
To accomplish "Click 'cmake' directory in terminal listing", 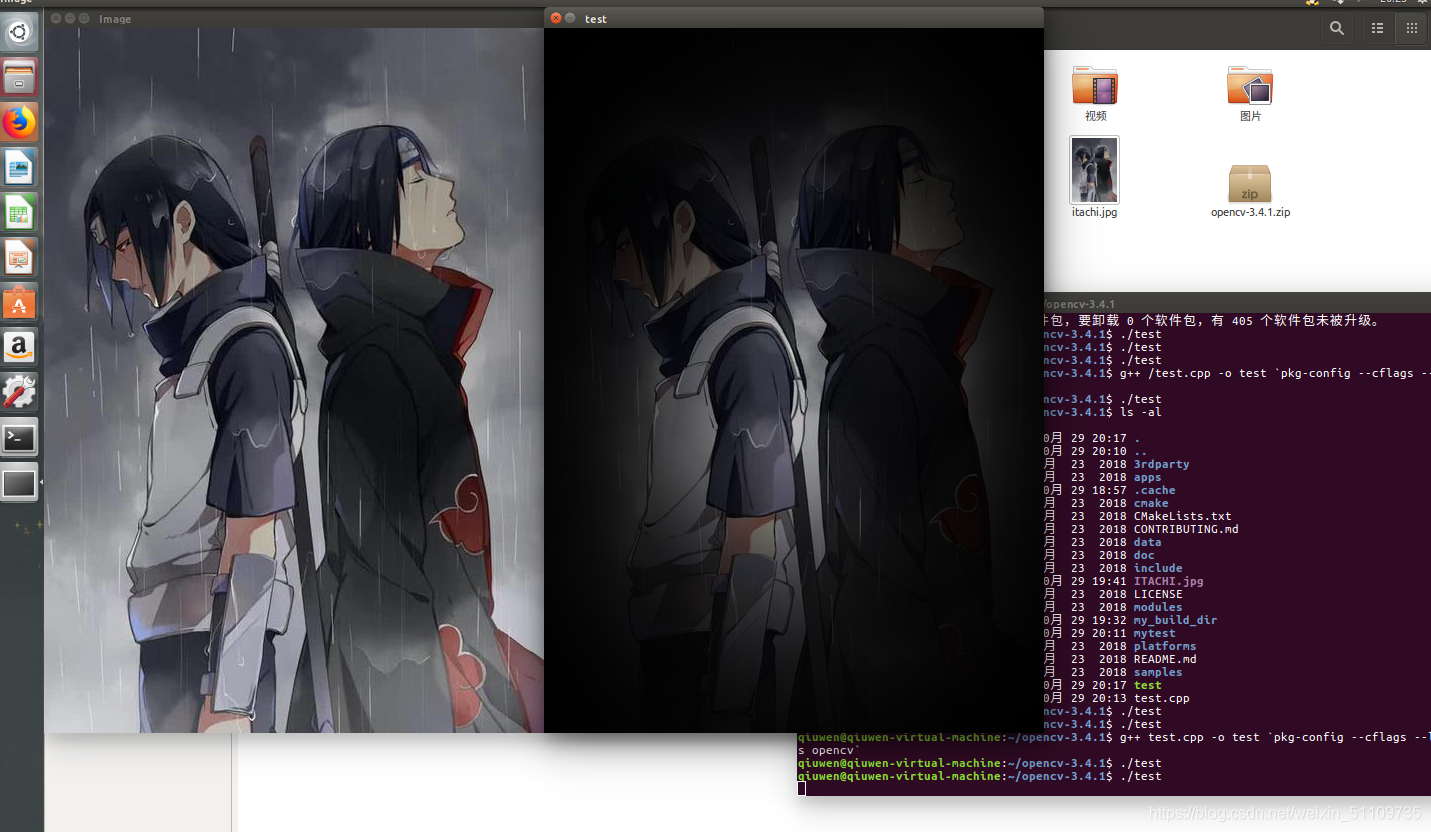I will [x=1151, y=503].
